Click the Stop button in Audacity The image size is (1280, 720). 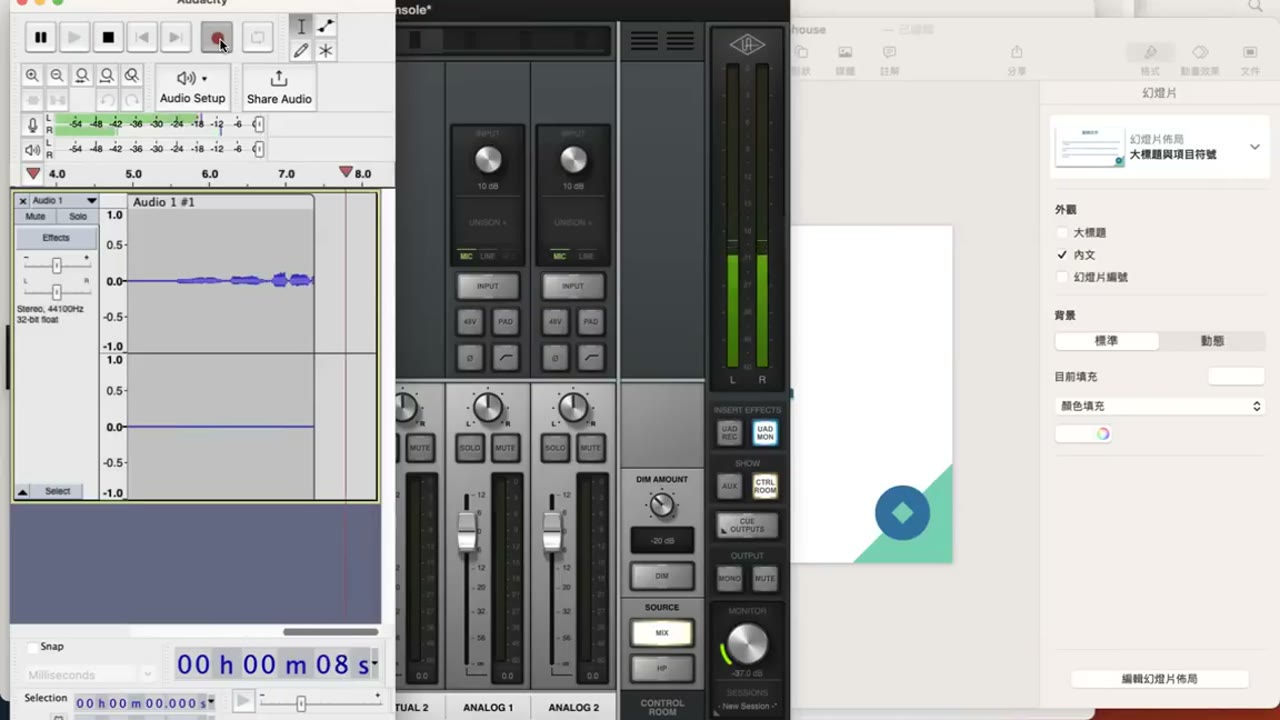pos(108,38)
